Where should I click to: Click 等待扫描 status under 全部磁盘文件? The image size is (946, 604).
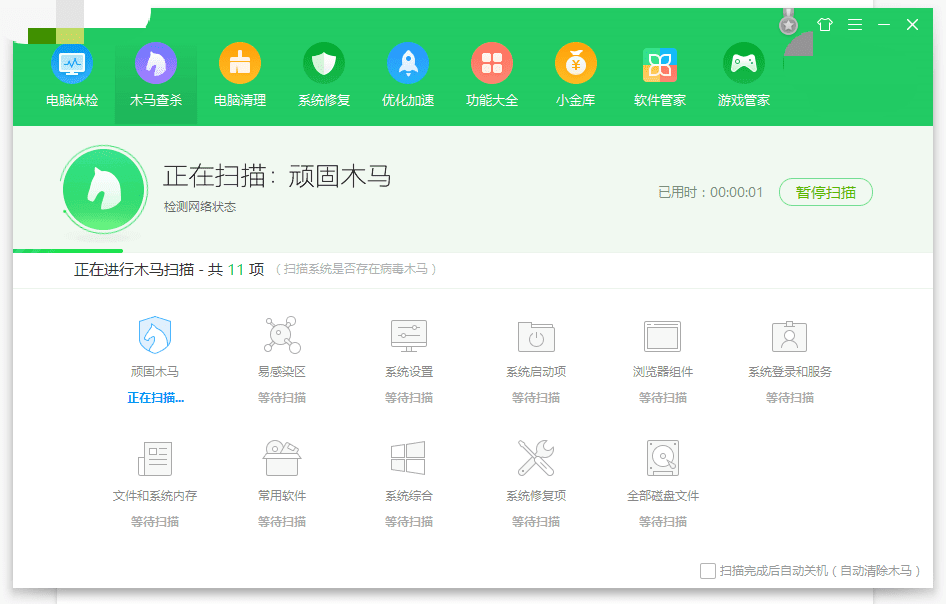tap(662, 521)
